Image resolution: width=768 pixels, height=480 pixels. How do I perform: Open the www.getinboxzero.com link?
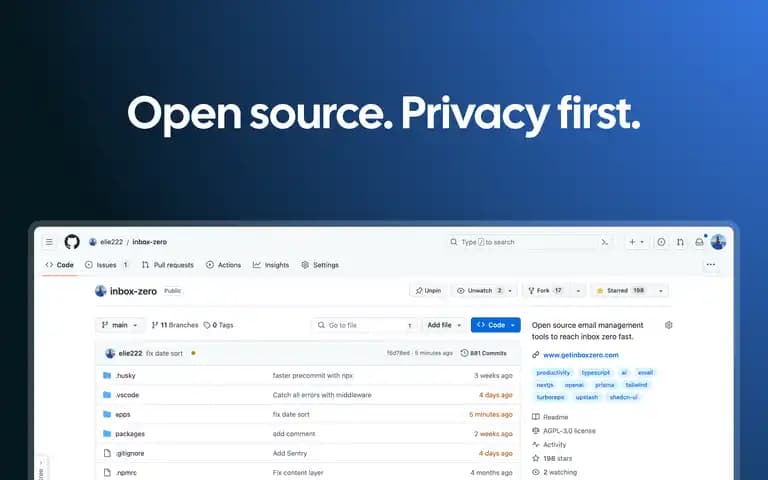(580, 355)
